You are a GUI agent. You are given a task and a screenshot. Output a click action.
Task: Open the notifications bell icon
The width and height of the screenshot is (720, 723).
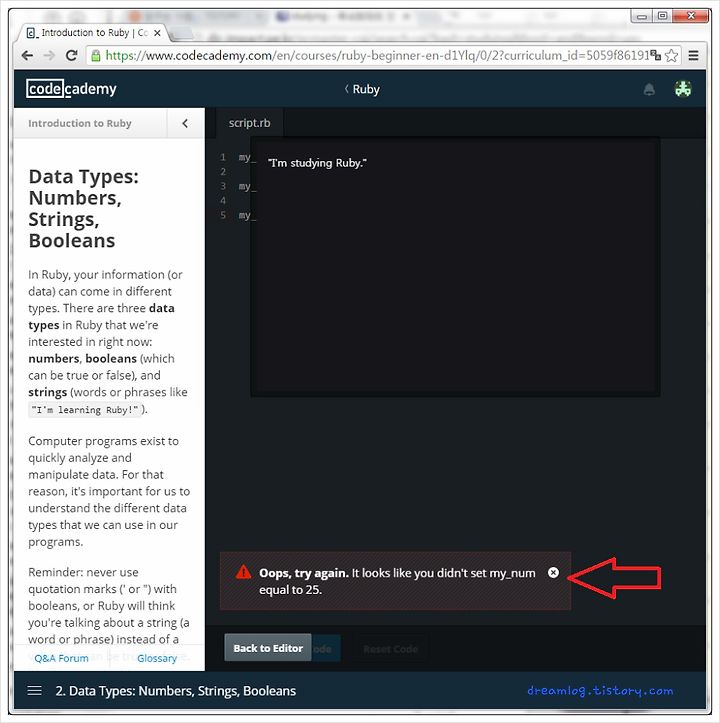click(649, 89)
